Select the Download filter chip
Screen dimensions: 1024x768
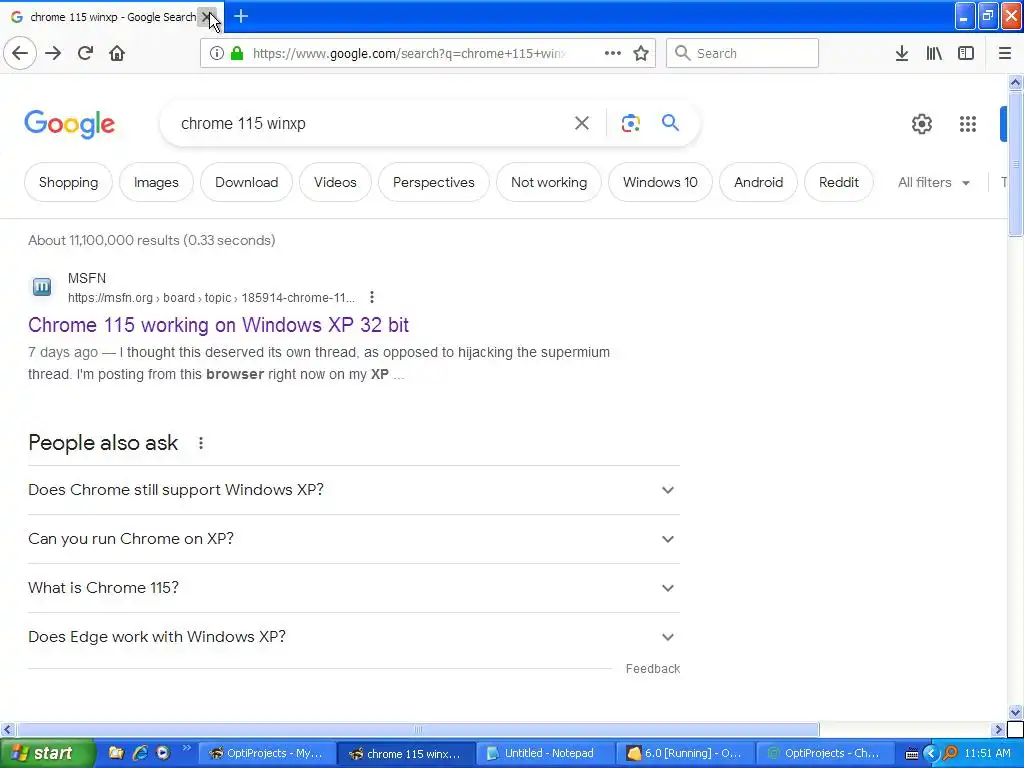coord(246,182)
